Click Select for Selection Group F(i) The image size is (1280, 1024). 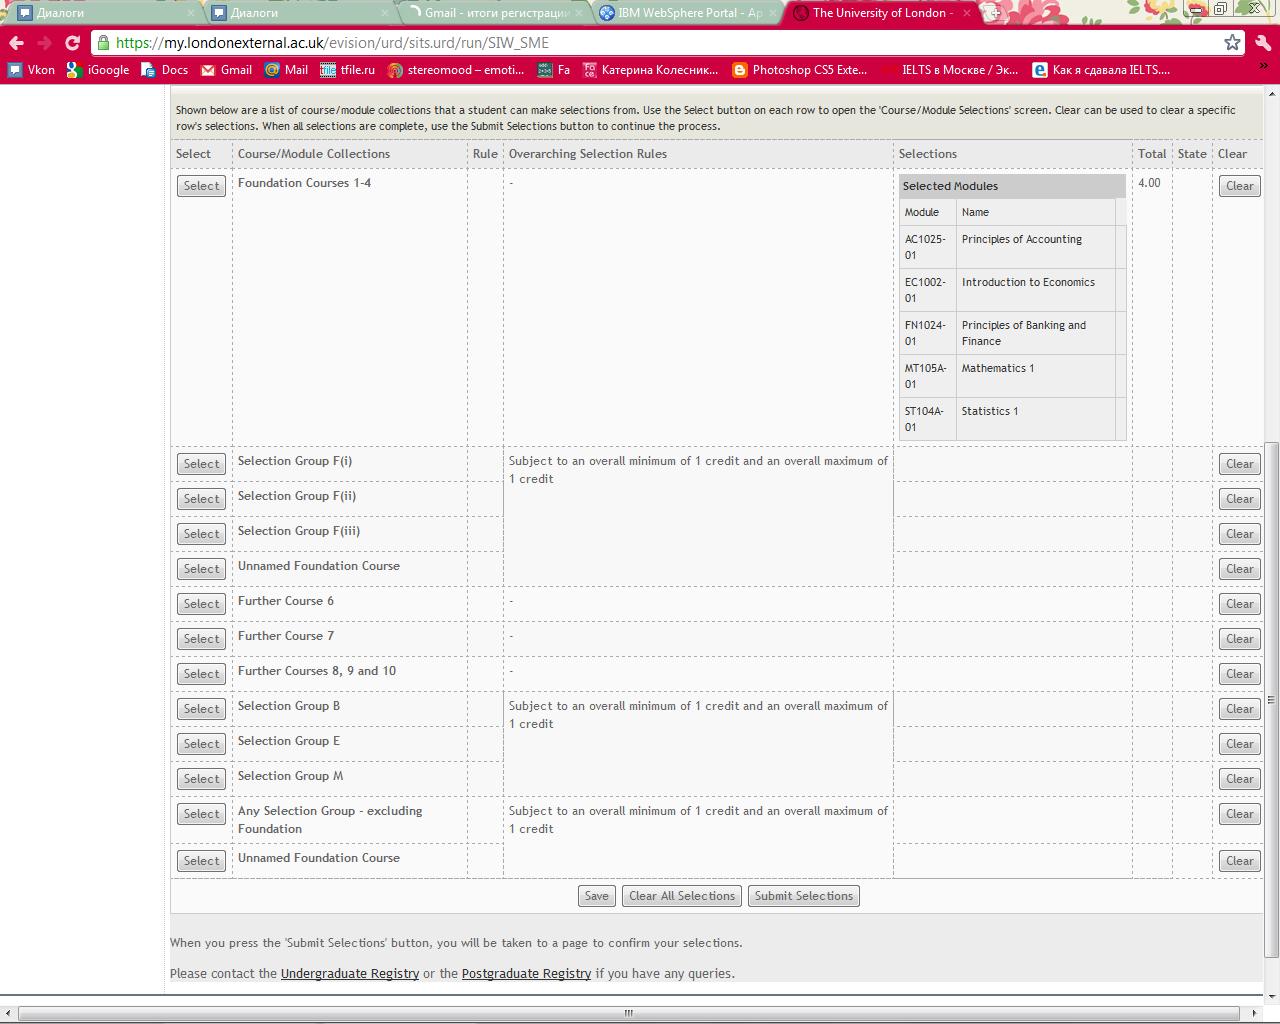201,464
